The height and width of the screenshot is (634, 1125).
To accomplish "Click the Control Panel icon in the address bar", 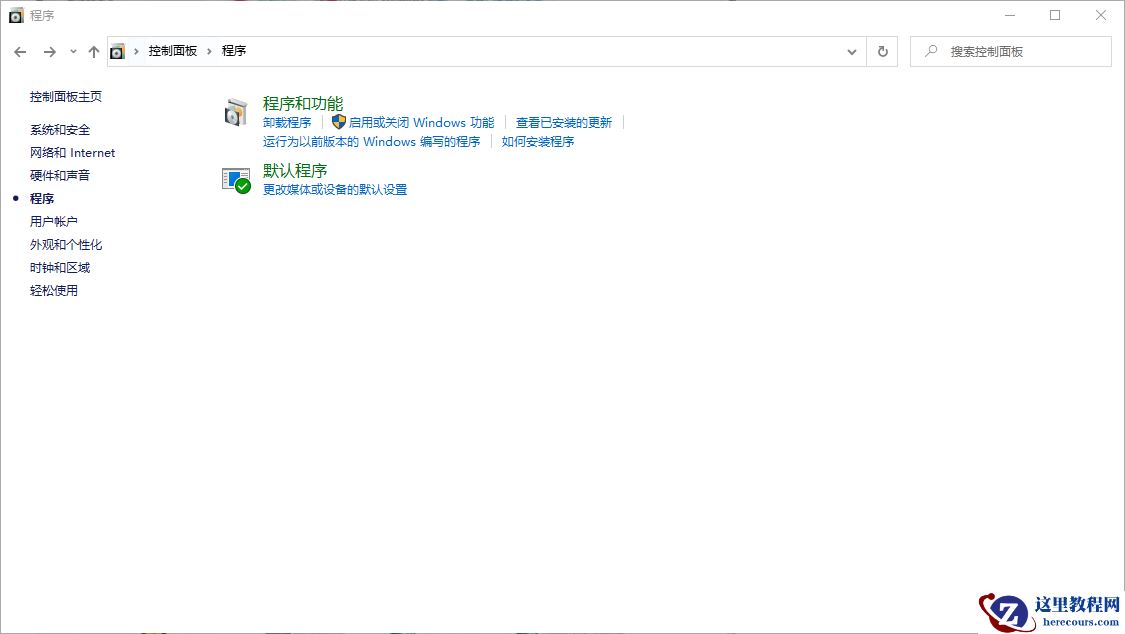I will coord(118,50).
